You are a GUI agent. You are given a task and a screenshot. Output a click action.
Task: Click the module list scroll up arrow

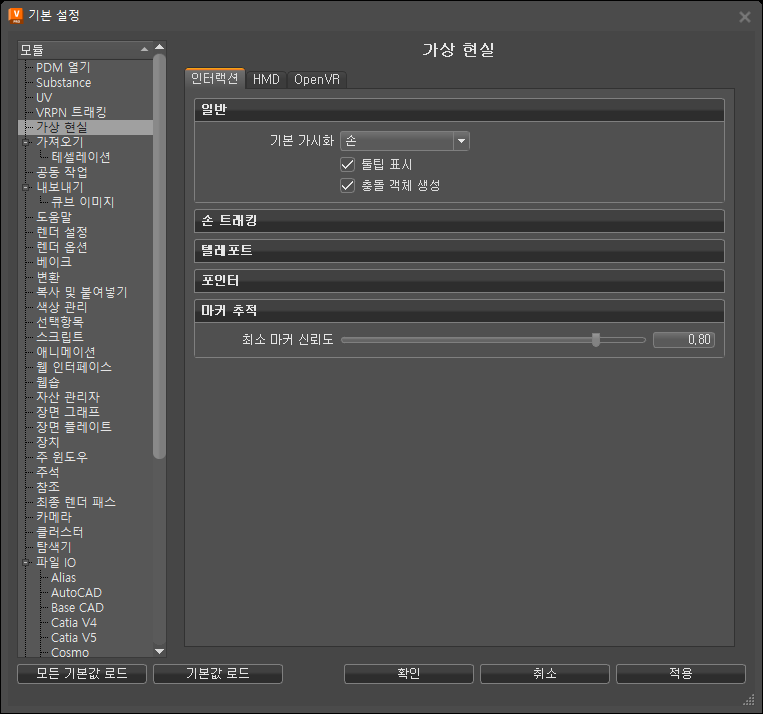160,47
